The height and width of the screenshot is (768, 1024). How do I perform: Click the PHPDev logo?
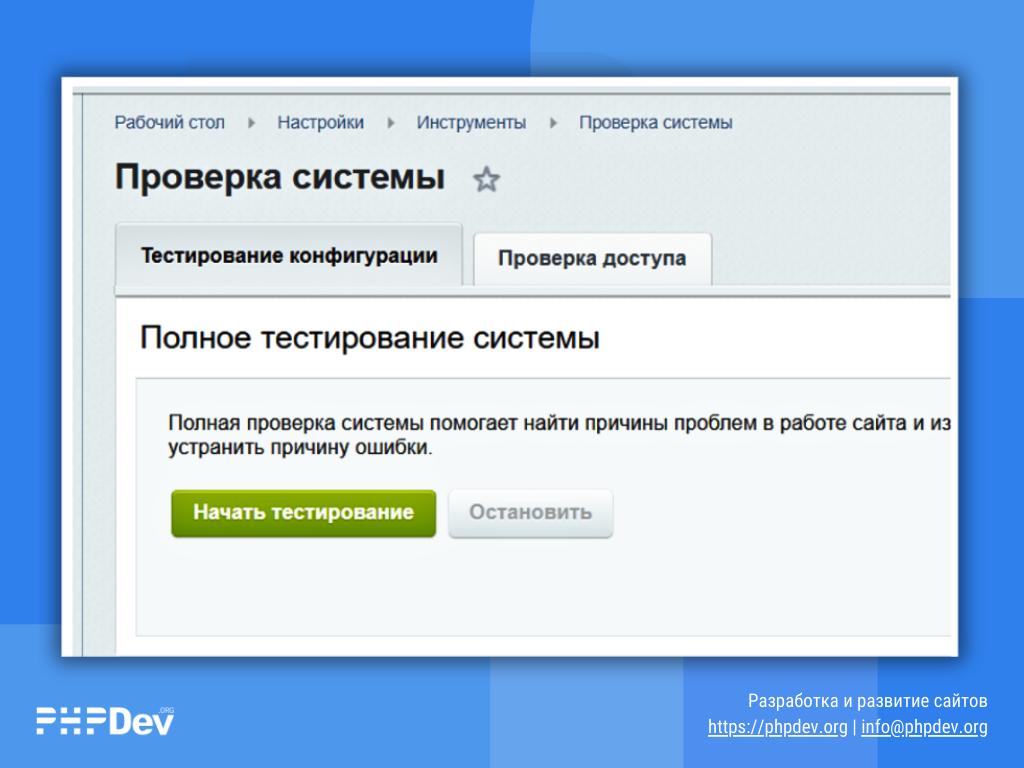coord(106,721)
